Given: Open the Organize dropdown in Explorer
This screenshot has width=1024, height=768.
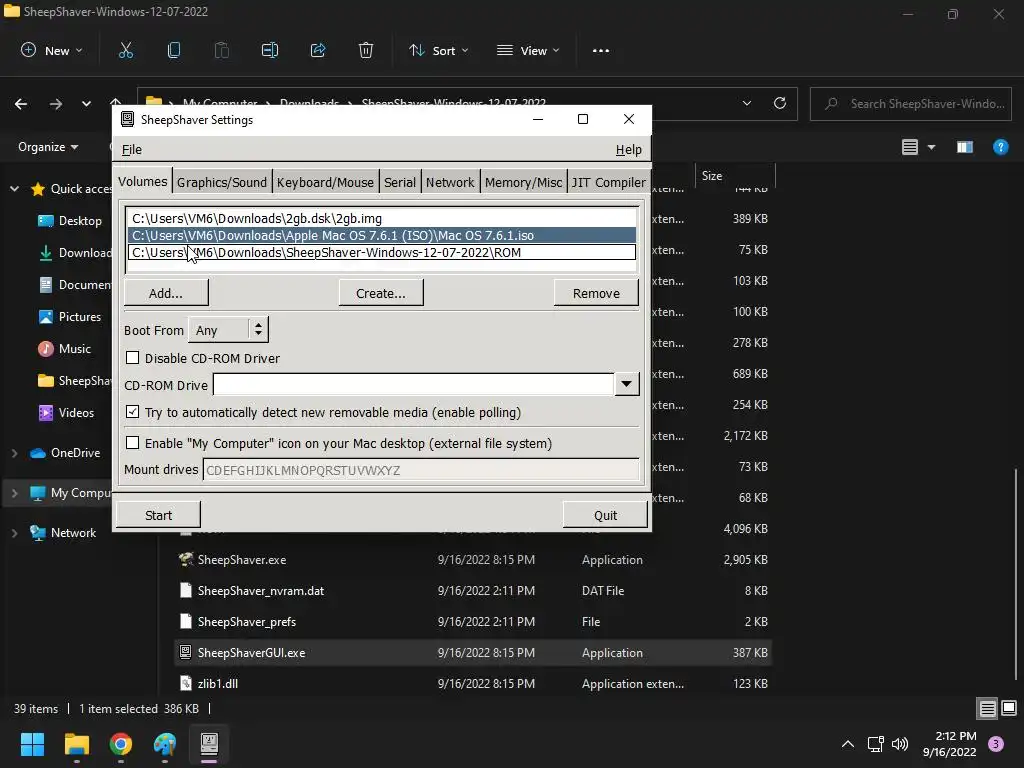Looking at the screenshot, I should 48,147.
